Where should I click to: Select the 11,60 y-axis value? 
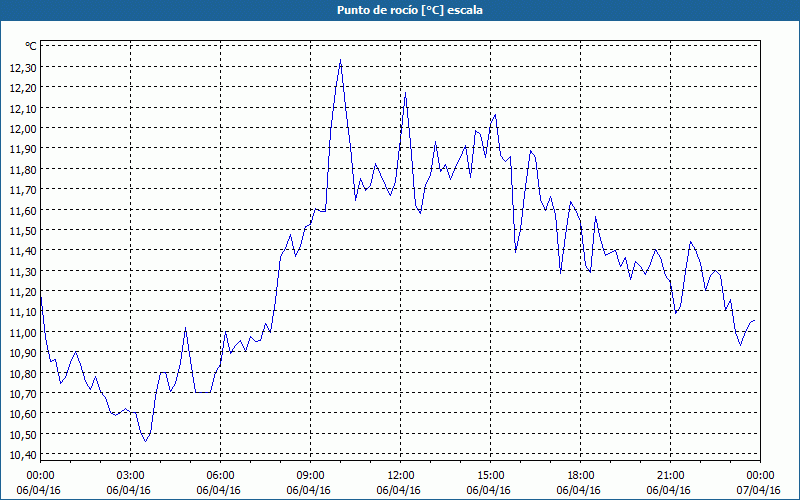23,210
